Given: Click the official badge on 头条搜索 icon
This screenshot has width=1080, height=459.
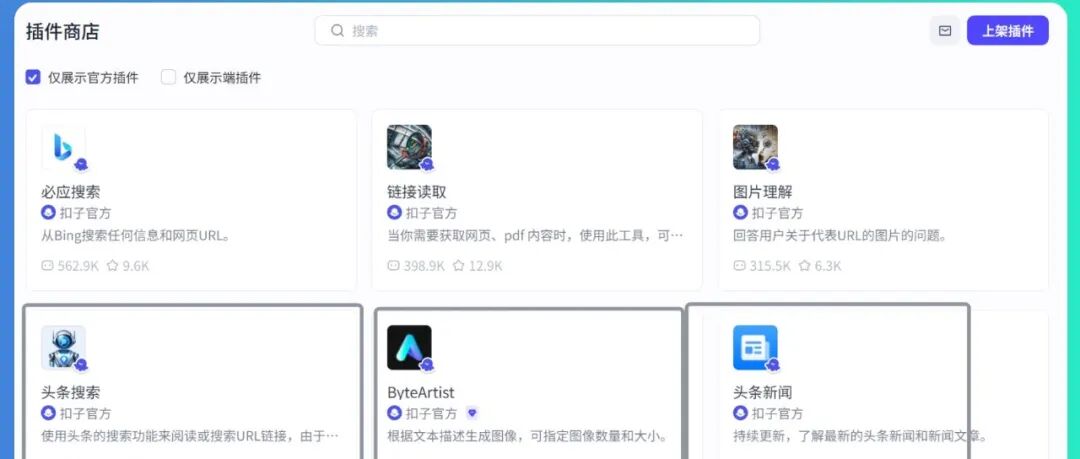Looking at the screenshot, I should [81, 365].
